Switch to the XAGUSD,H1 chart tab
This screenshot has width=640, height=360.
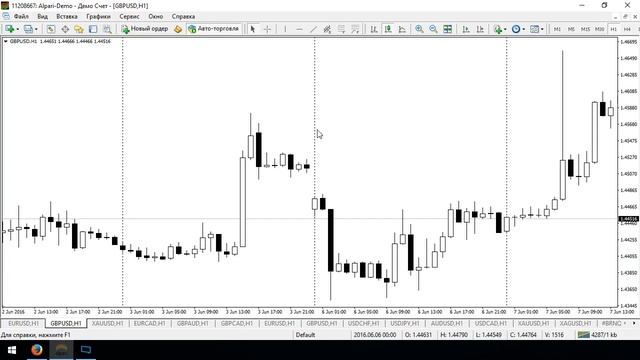point(576,323)
